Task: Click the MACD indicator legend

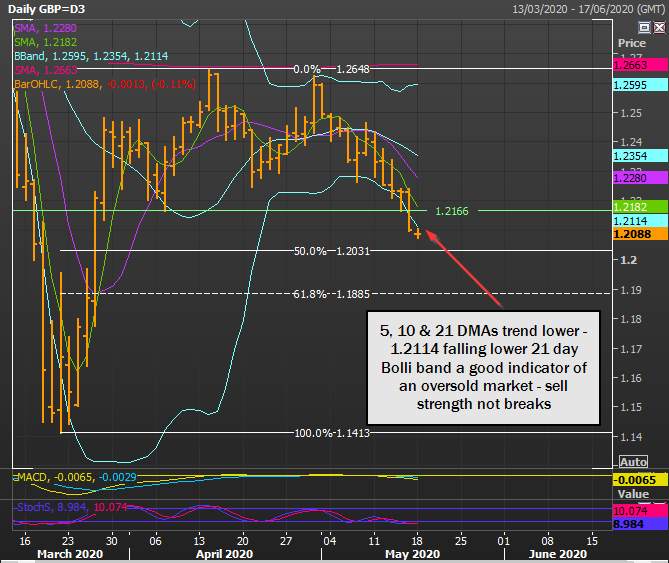Action: coord(75,477)
